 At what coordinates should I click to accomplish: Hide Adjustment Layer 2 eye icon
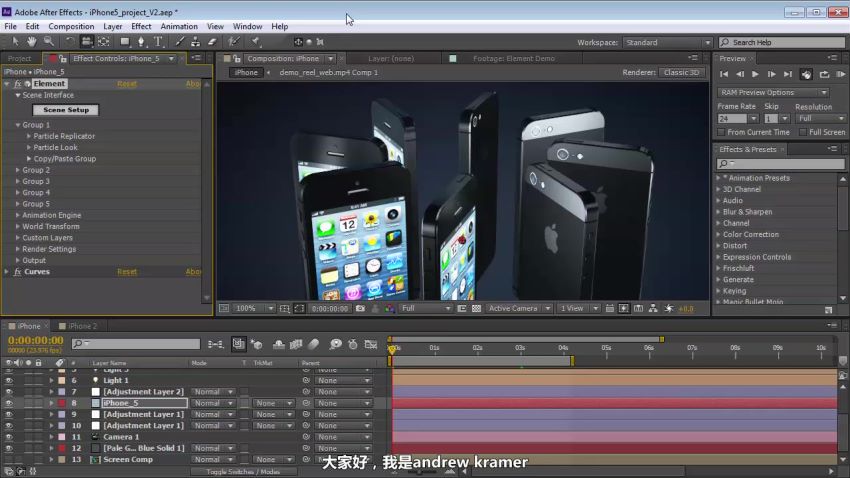click(9, 392)
